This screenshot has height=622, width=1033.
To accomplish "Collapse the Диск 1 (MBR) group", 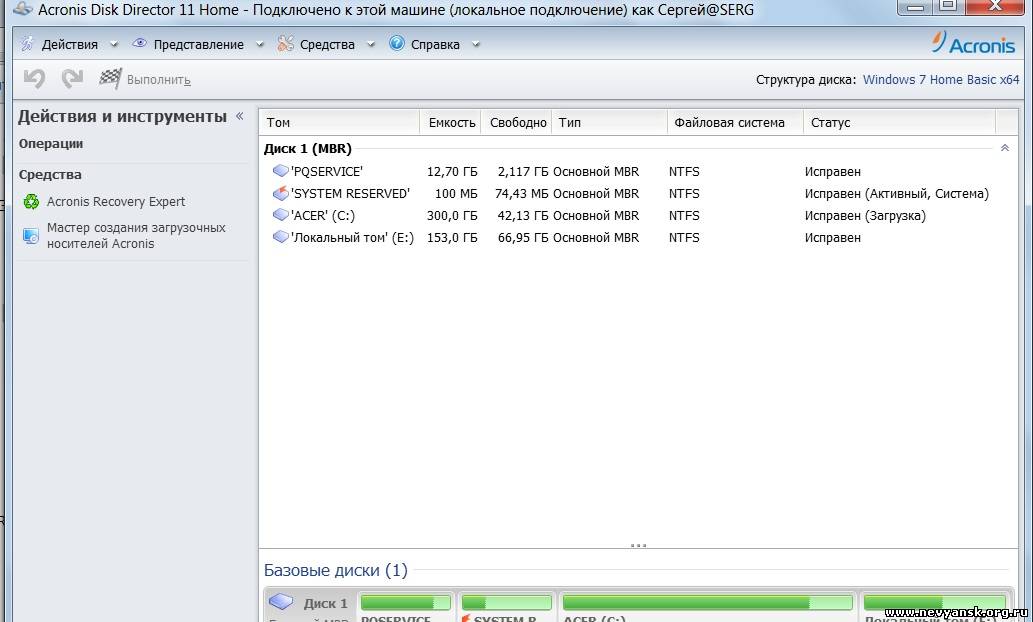I will coord(1005,148).
